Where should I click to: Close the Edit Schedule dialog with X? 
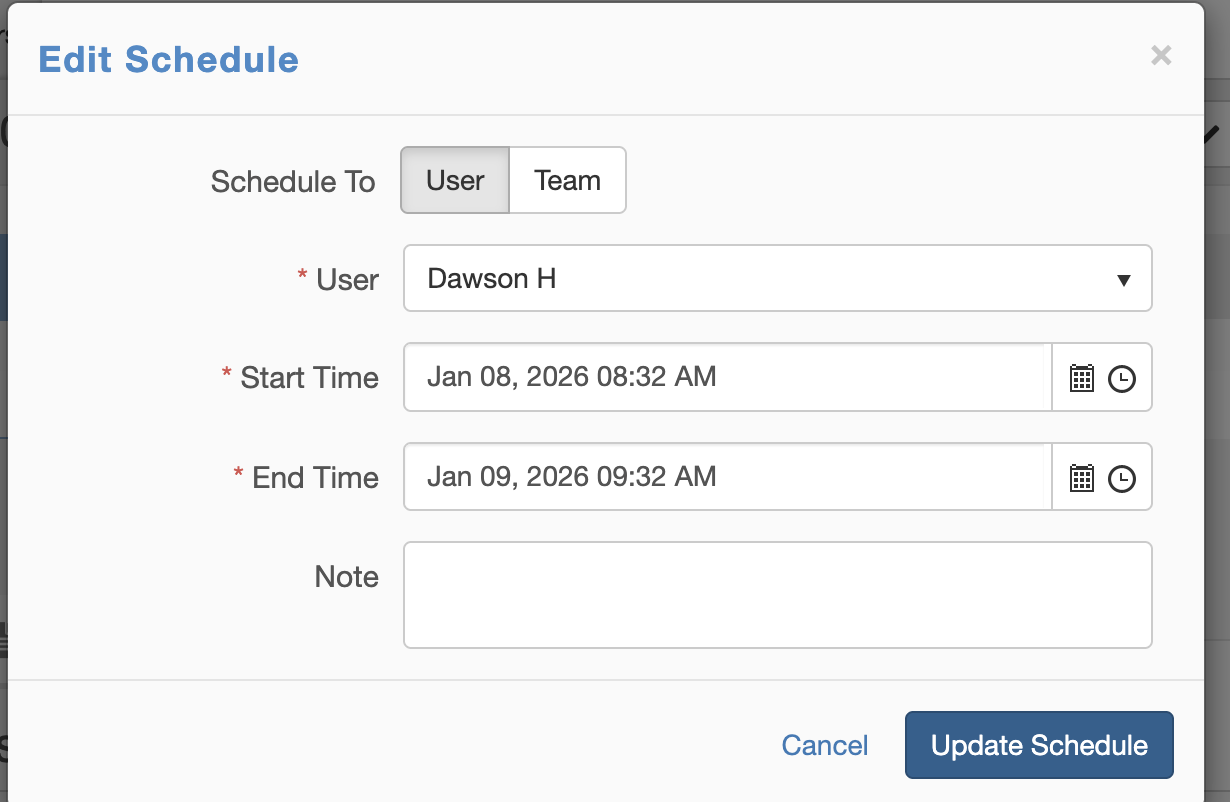click(x=1160, y=56)
